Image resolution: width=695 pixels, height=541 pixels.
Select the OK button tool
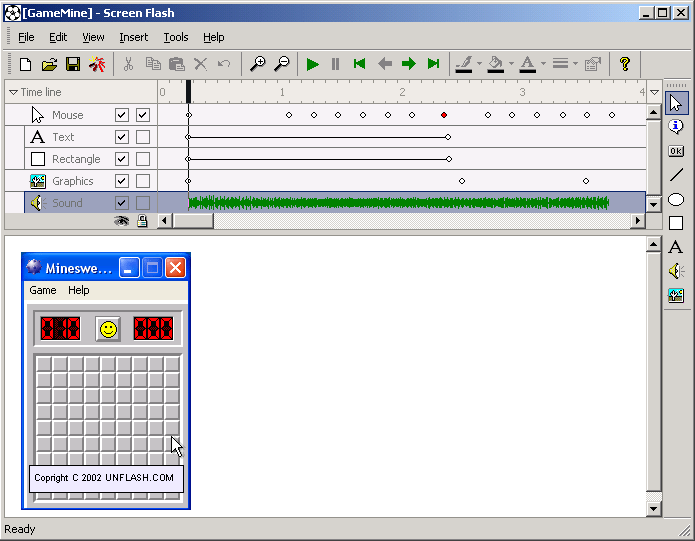click(676, 151)
